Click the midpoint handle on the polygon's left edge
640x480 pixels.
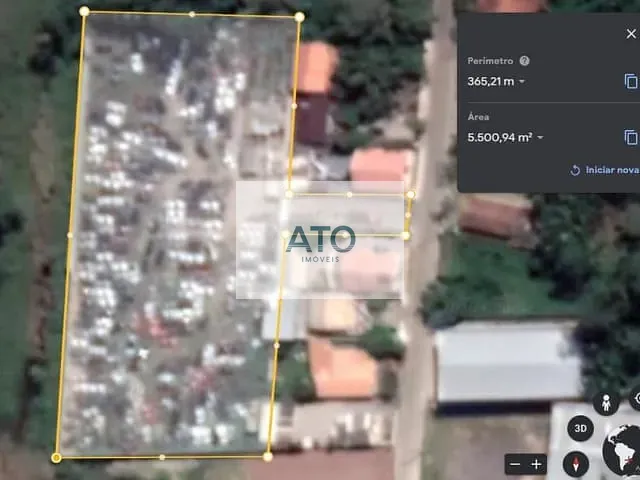coord(70,235)
